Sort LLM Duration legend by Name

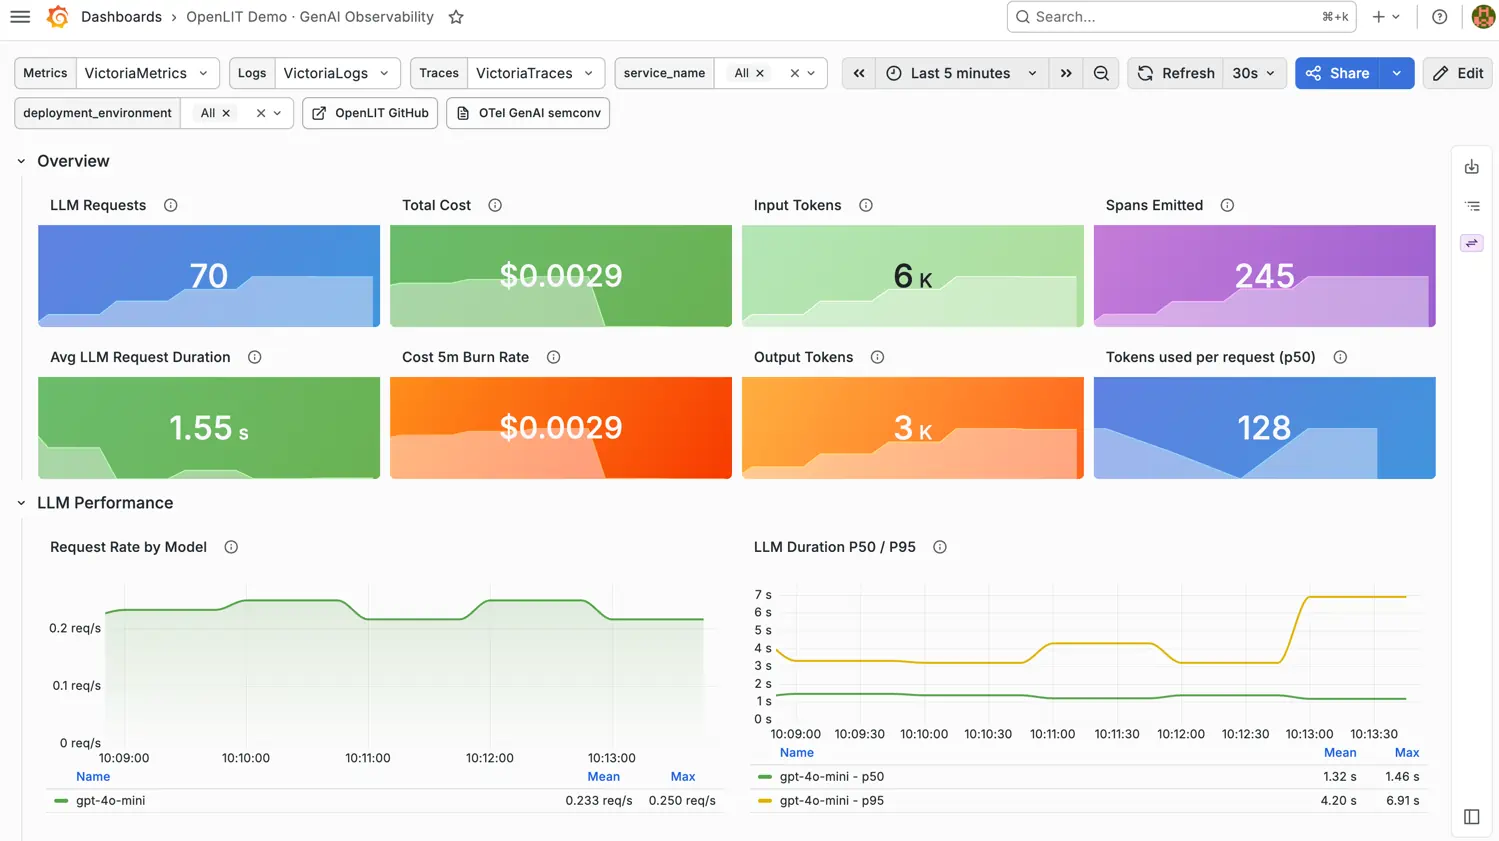point(797,753)
